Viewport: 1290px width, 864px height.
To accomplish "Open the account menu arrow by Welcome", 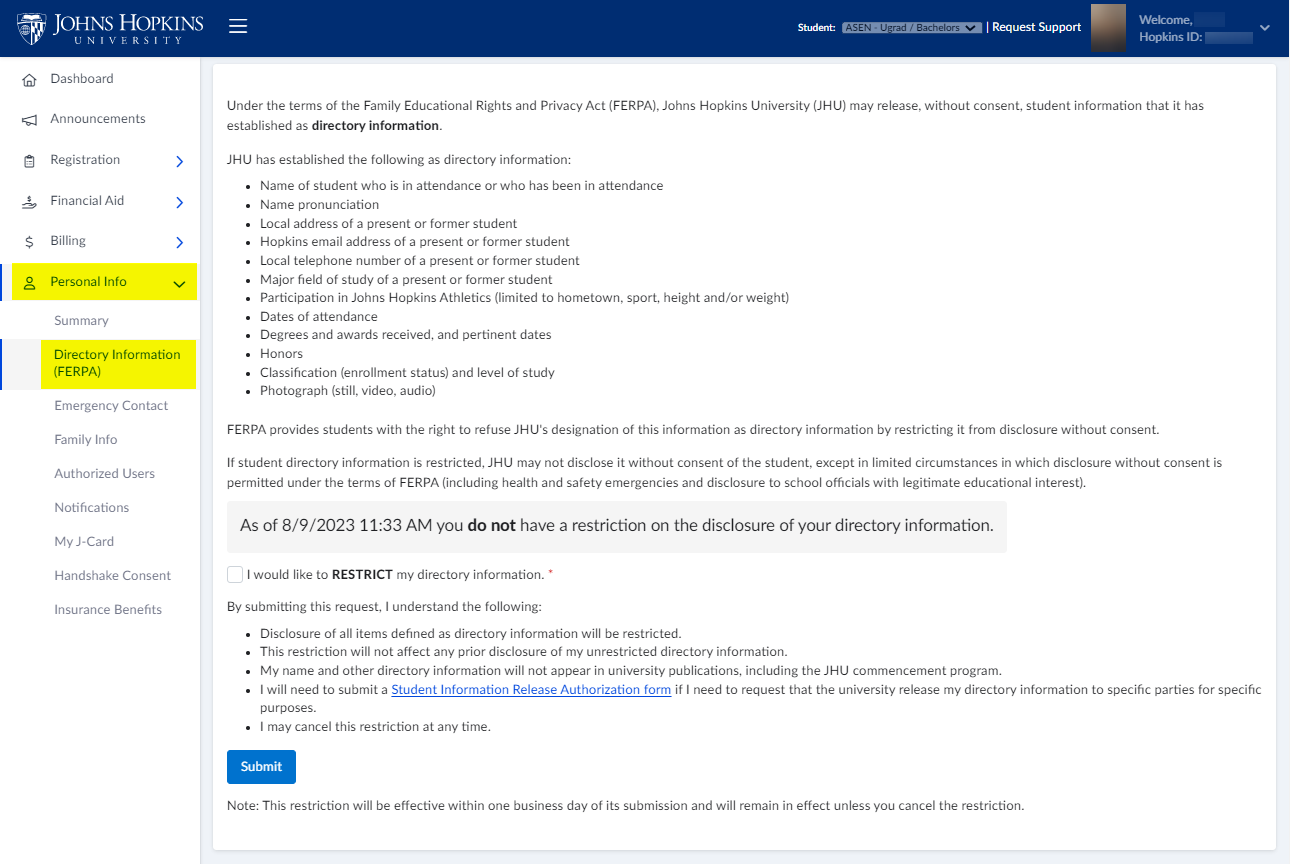I will point(1265,28).
